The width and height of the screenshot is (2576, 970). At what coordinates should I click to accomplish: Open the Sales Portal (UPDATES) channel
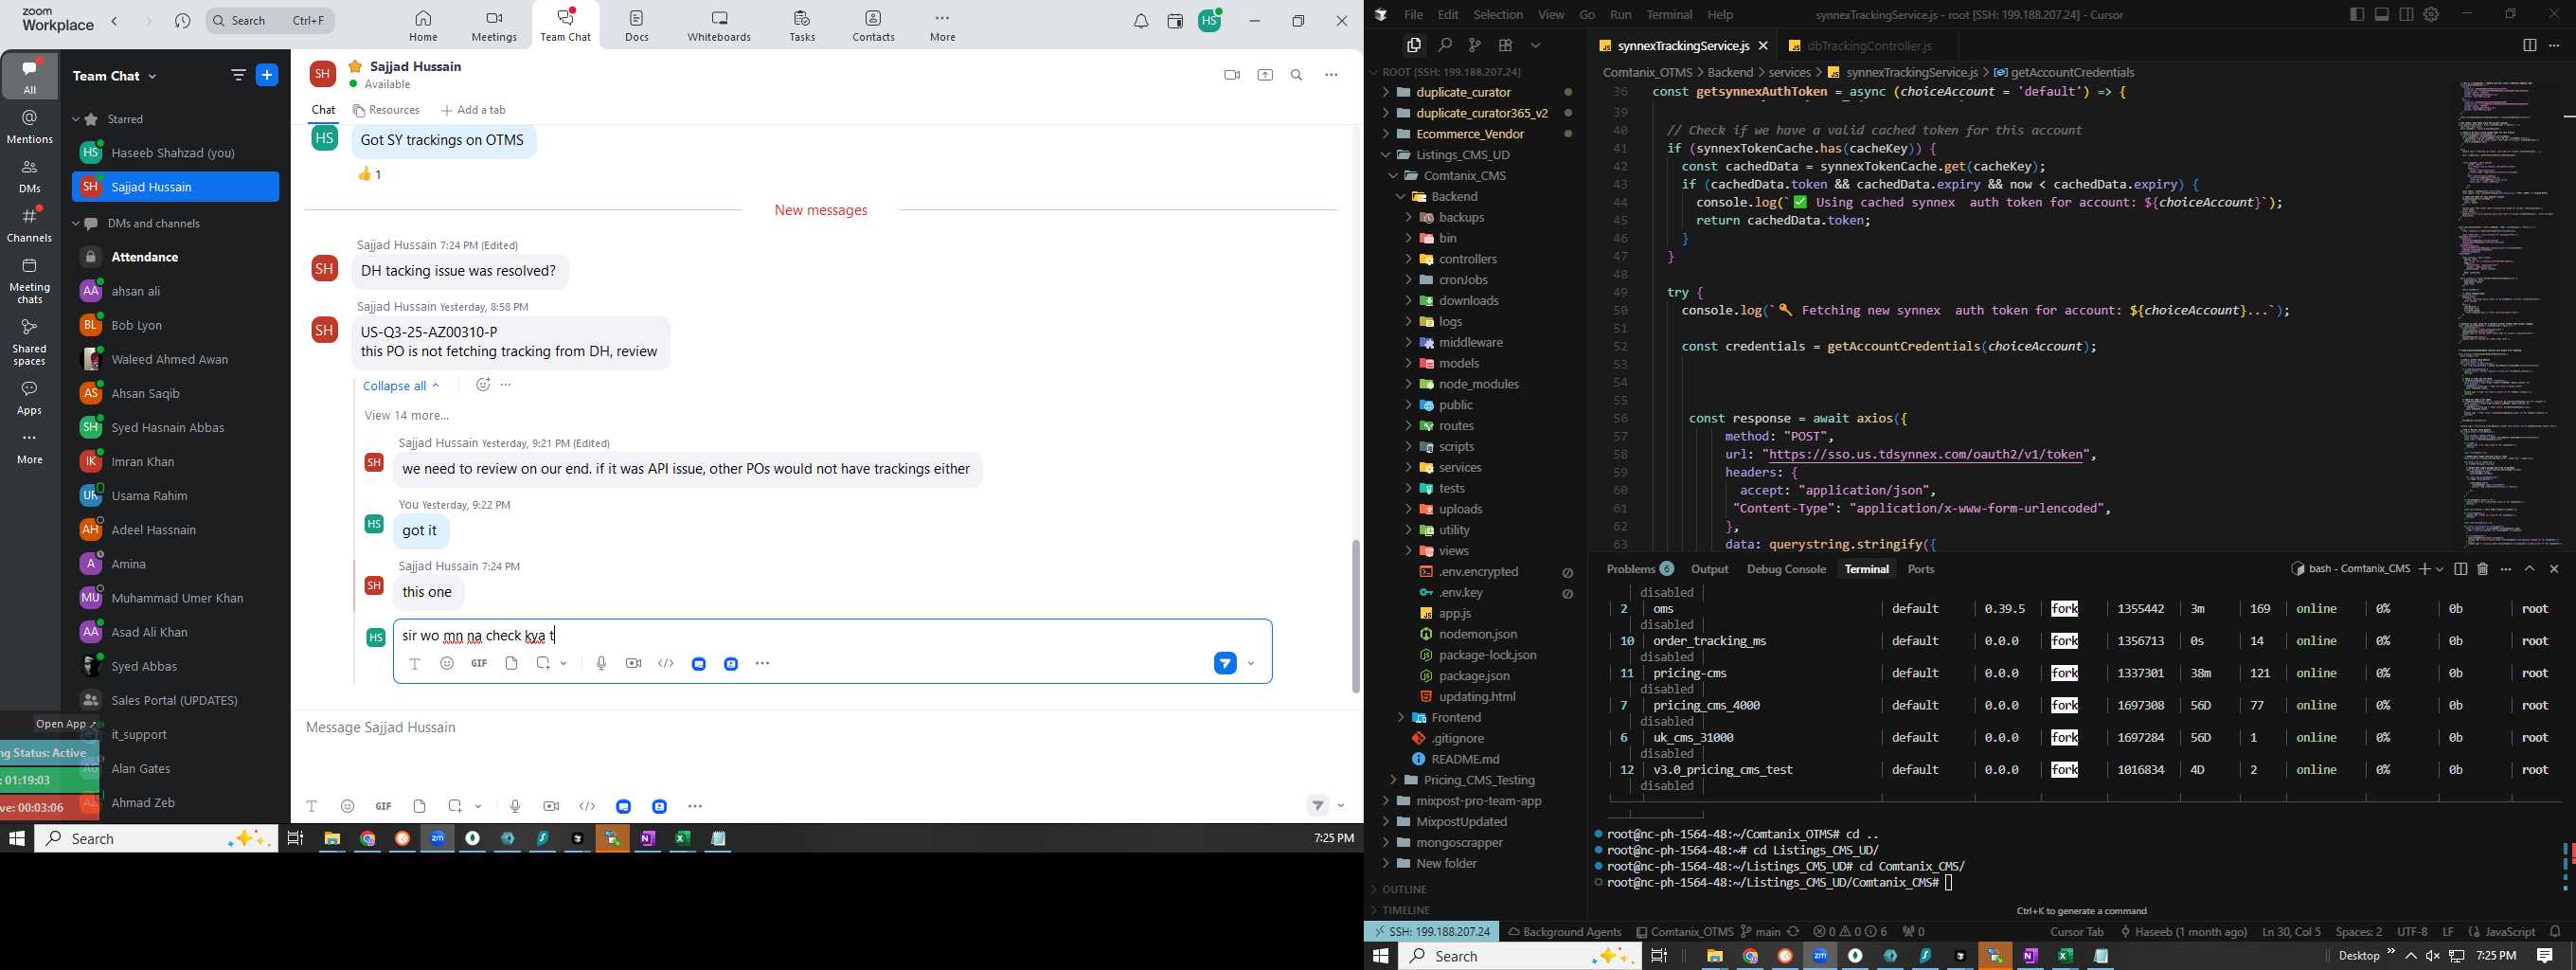click(x=175, y=700)
